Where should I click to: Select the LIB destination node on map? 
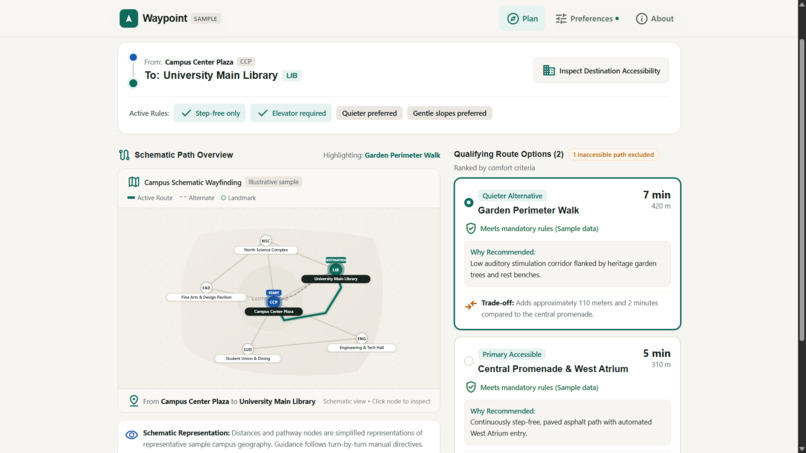336,269
